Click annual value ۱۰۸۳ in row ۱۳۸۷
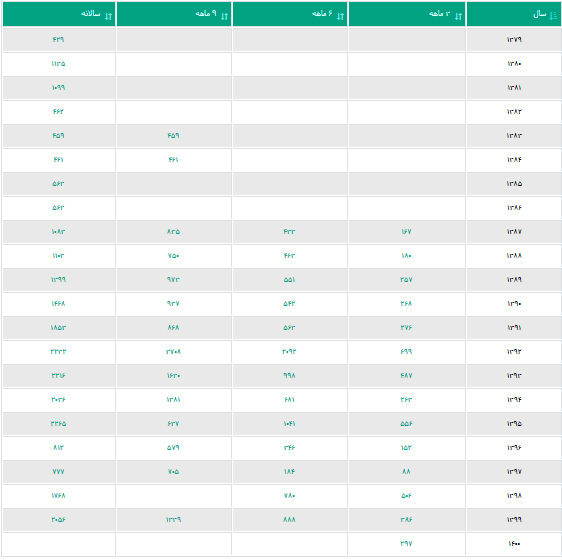 (58, 232)
